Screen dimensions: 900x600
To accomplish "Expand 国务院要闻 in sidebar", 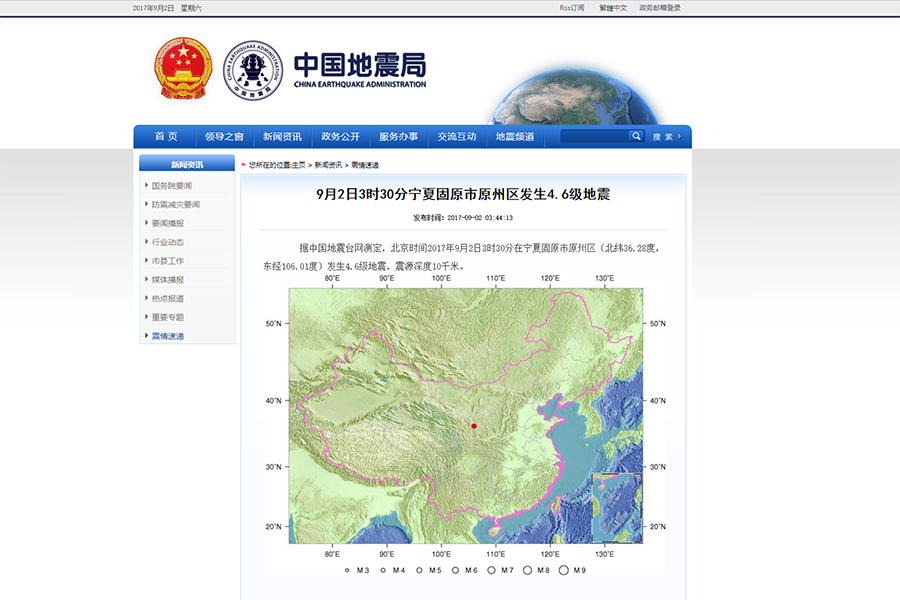I will click(x=171, y=186).
